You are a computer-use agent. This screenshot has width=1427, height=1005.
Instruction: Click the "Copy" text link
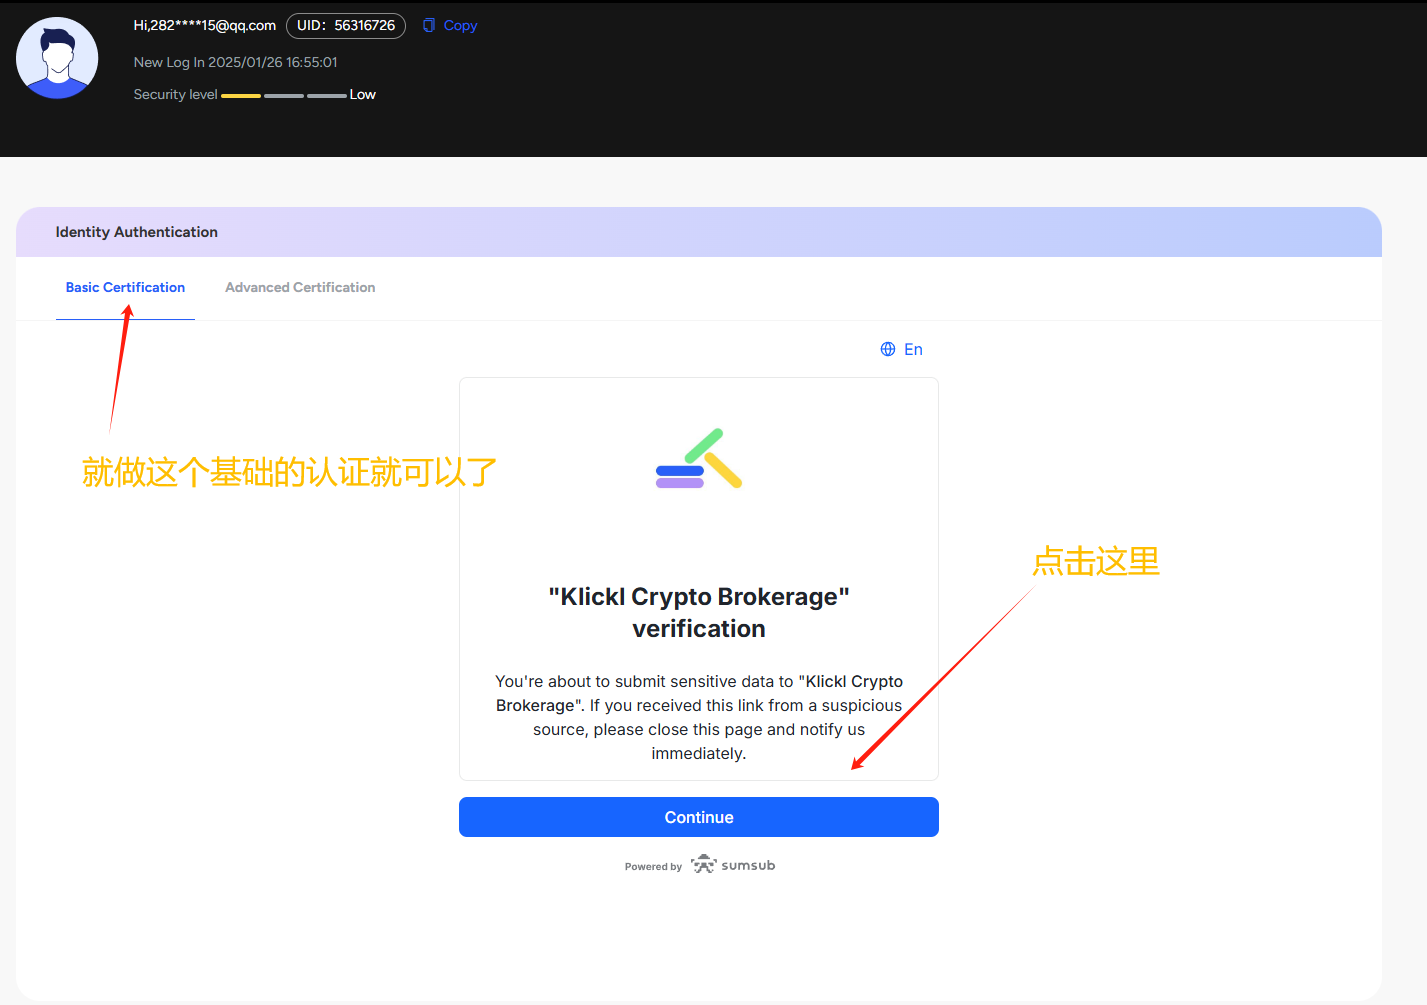460,25
